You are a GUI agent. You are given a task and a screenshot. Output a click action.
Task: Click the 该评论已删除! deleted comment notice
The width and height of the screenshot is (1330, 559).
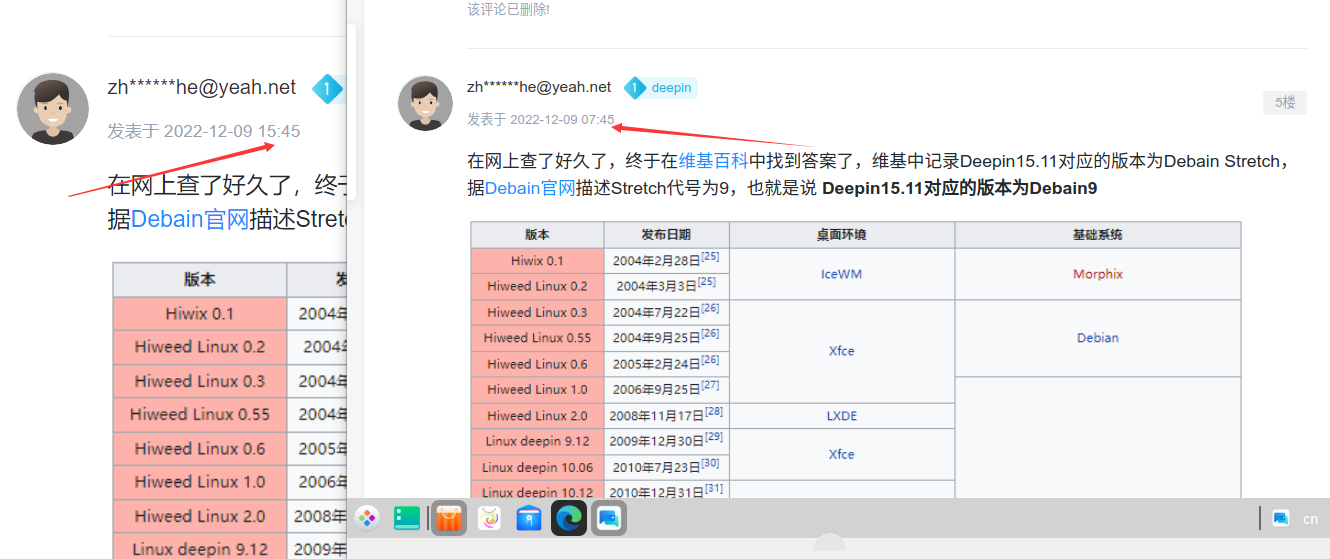[x=508, y=9]
